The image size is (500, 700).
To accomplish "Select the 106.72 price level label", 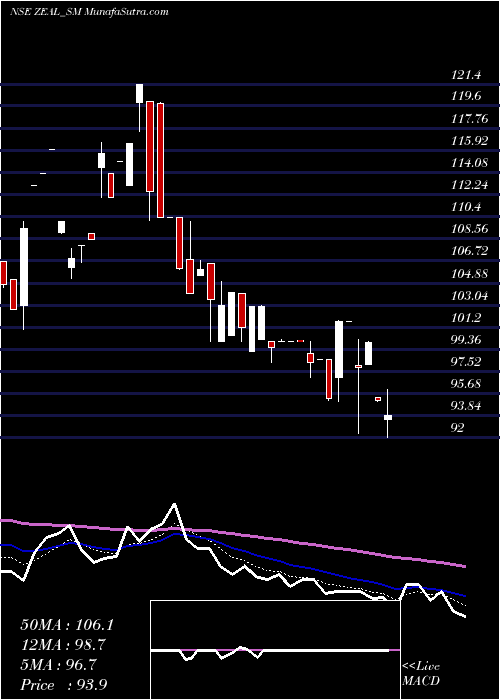I will pyautogui.click(x=469, y=251).
